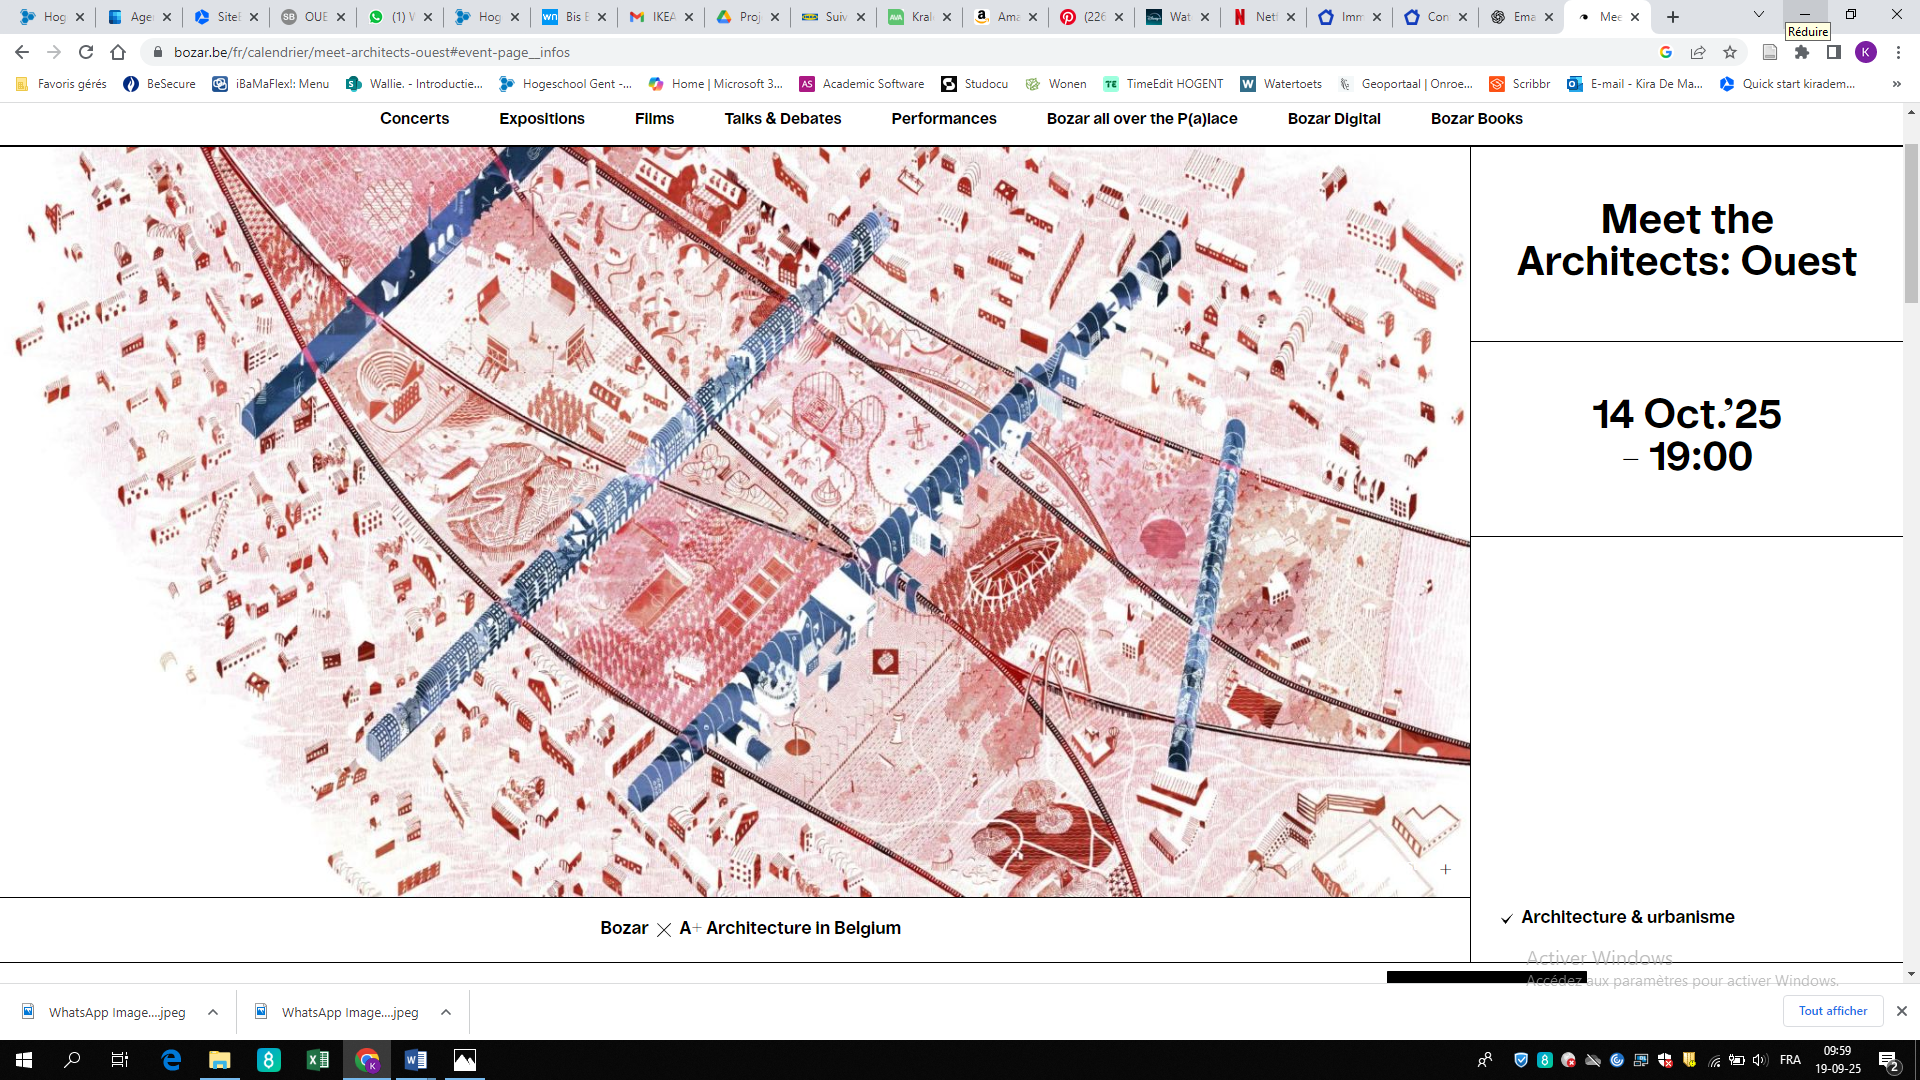Click the plus icon on image corner

click(1445, 869)
